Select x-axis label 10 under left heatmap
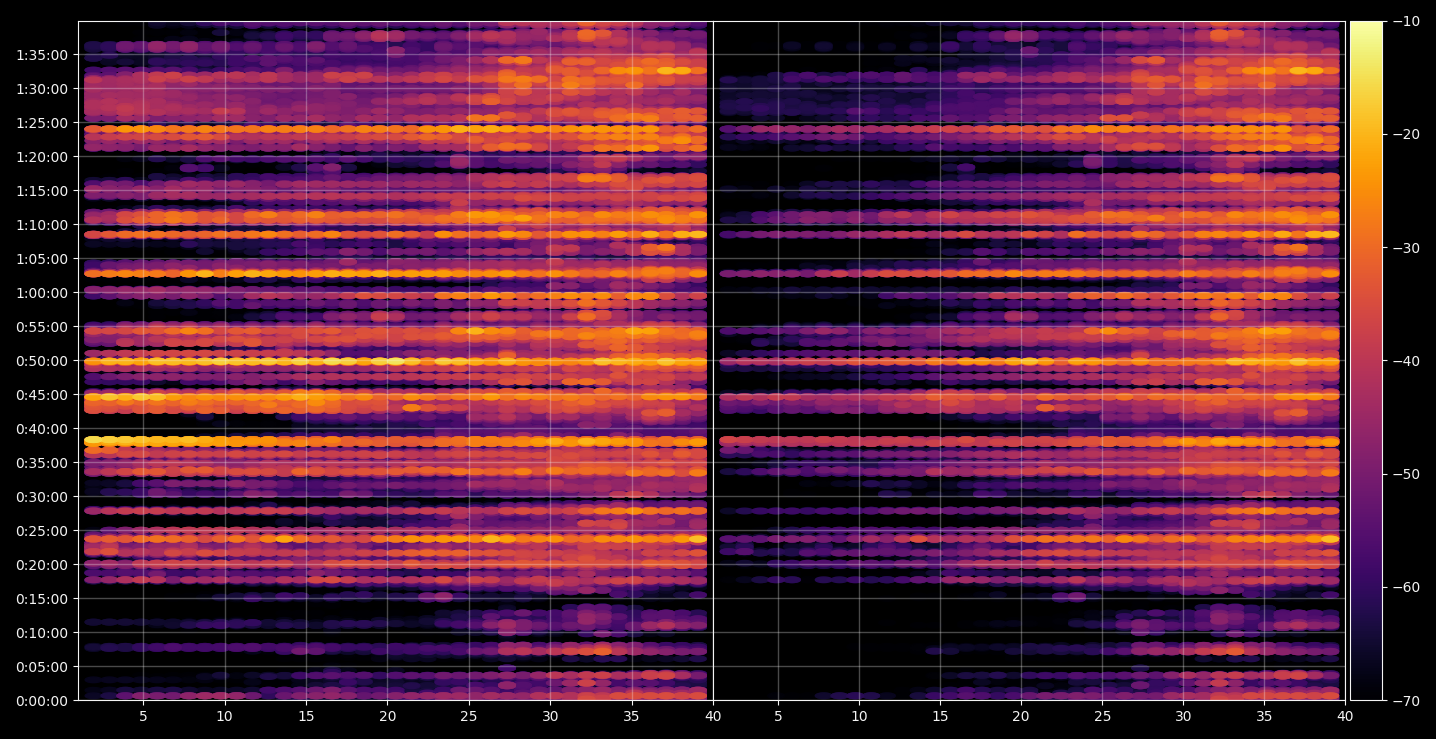This screenshot has width=1436, height=739. [225, 716]
